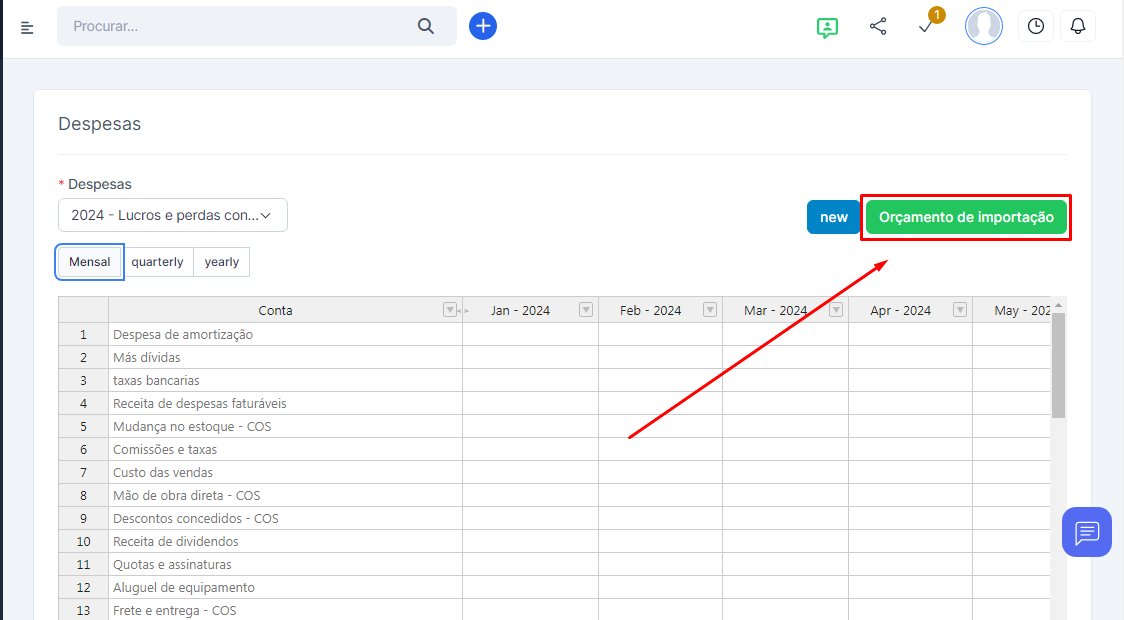The width and height of the screenshot is (1124, 620).
Task: Click the blue new button
Action: coord(833,217)
